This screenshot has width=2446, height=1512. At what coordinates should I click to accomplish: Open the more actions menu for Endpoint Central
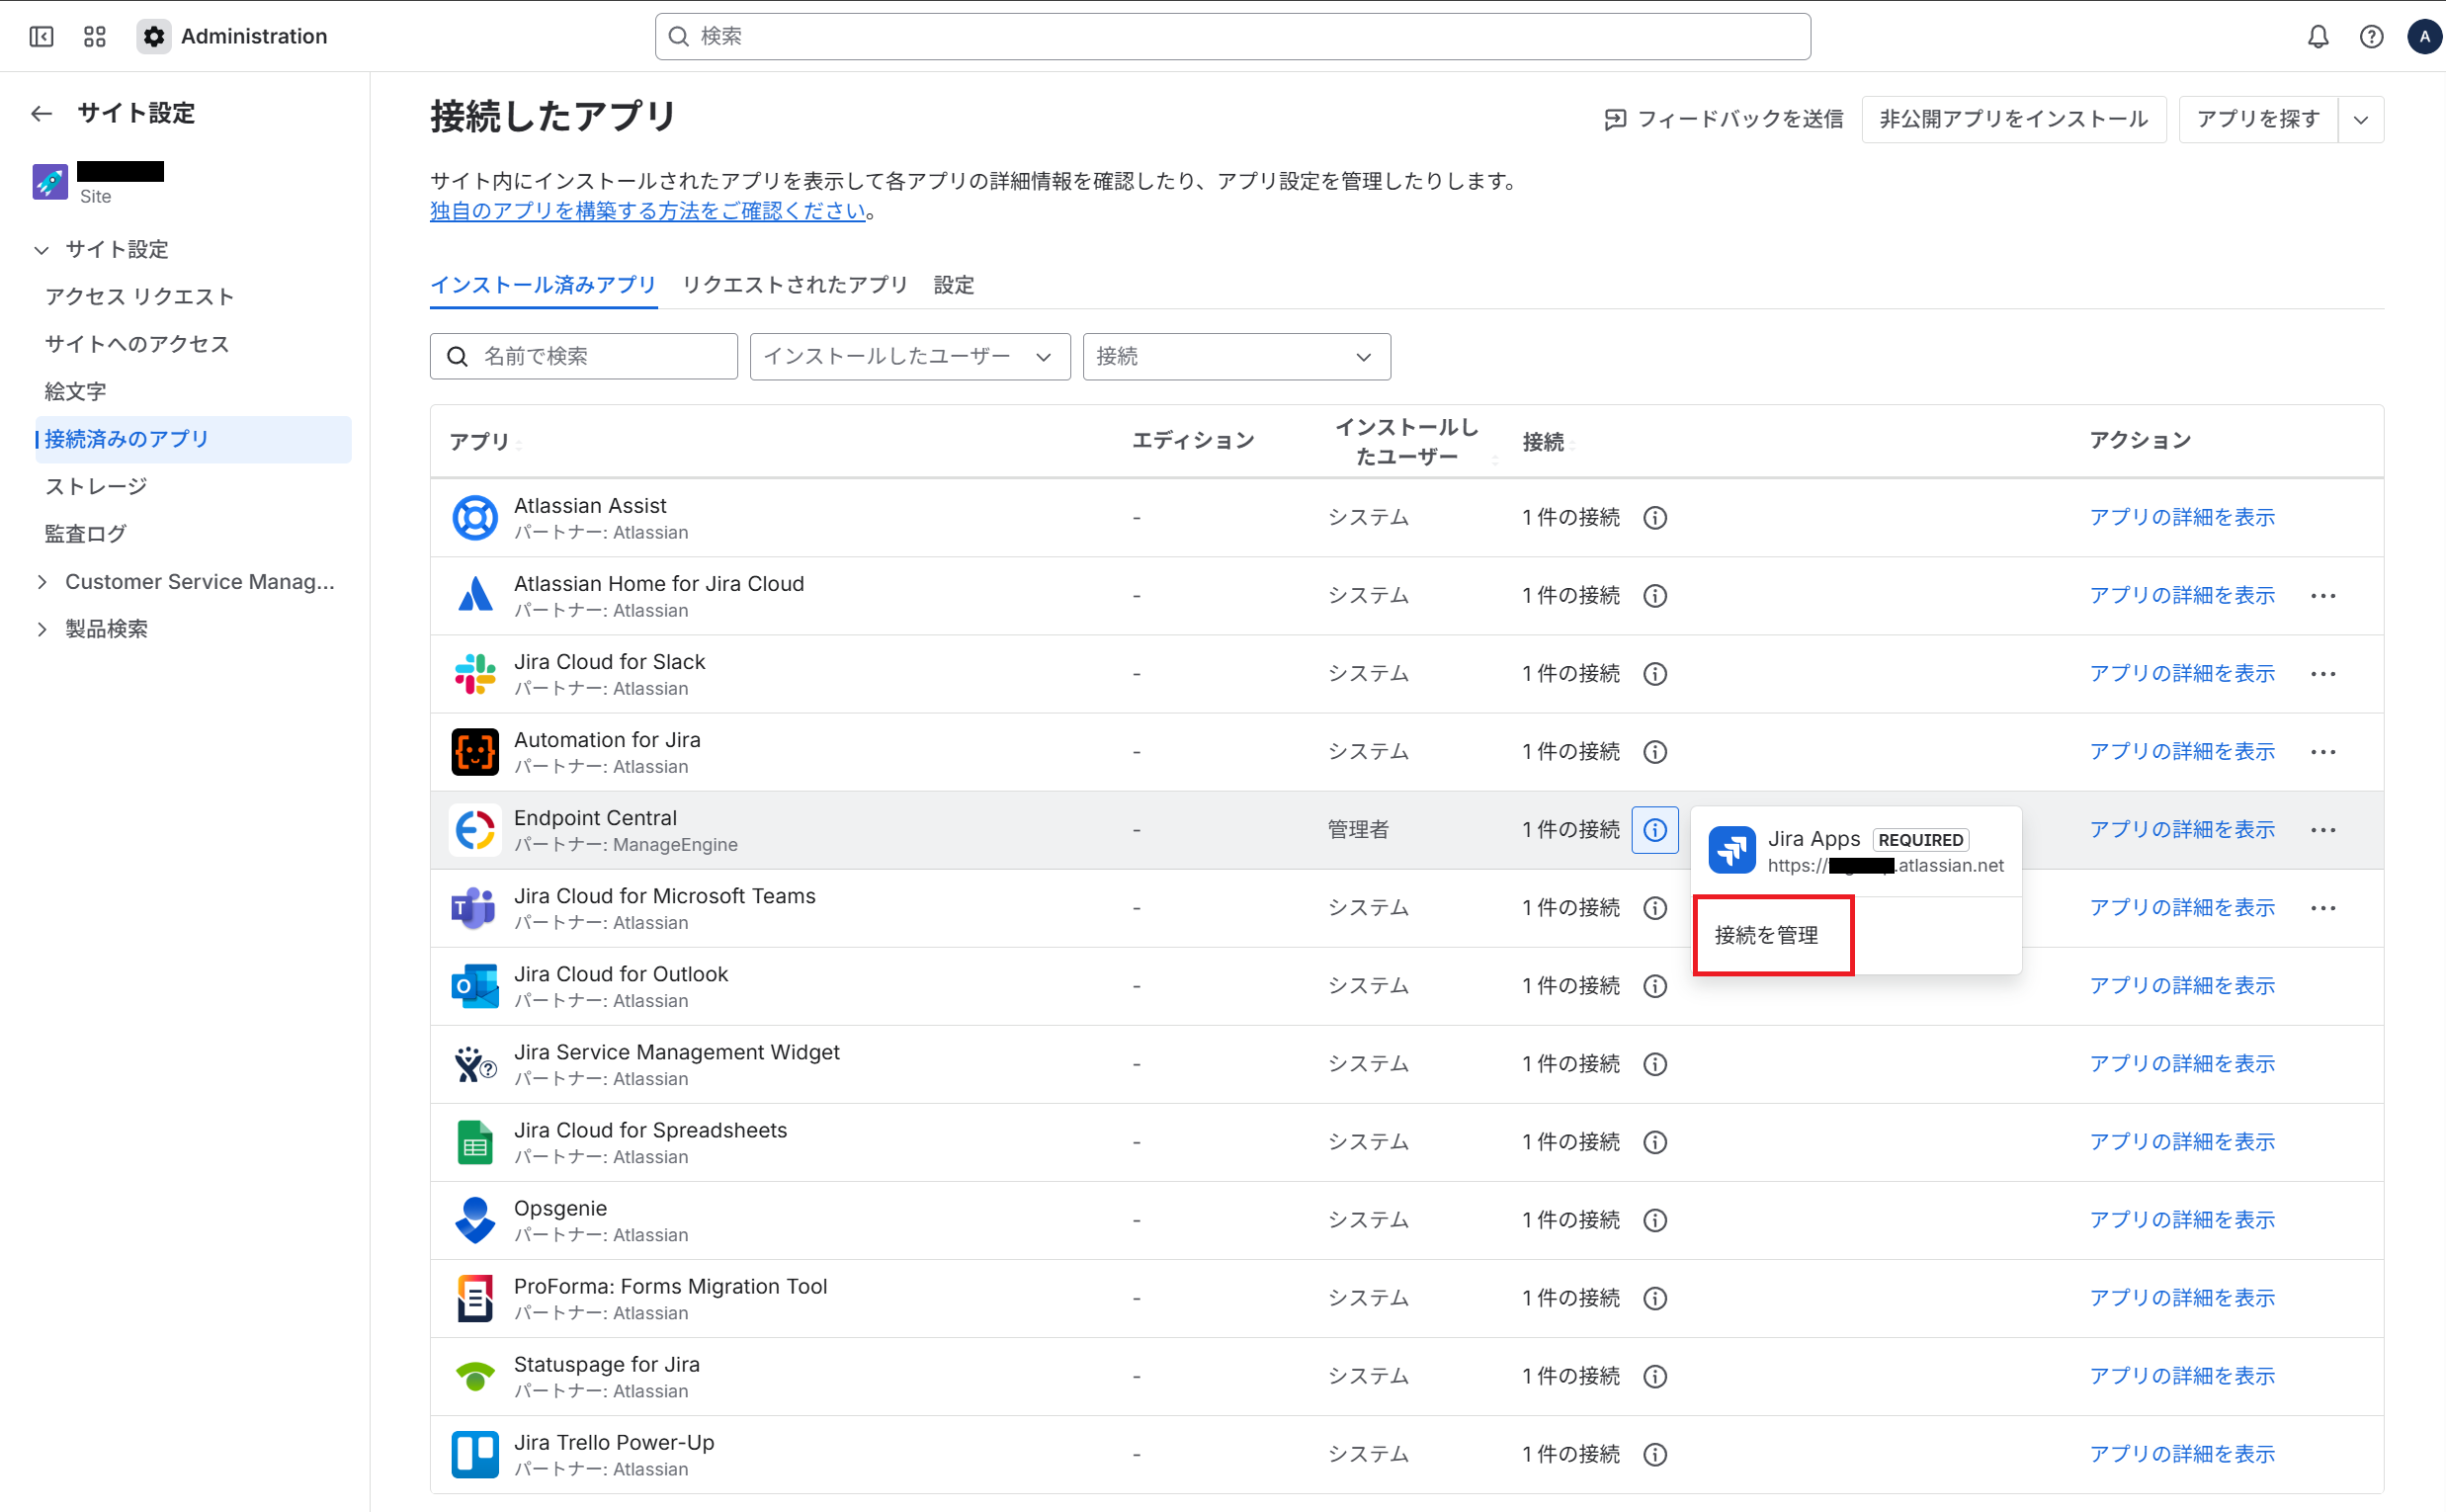tap(2323, 830)
